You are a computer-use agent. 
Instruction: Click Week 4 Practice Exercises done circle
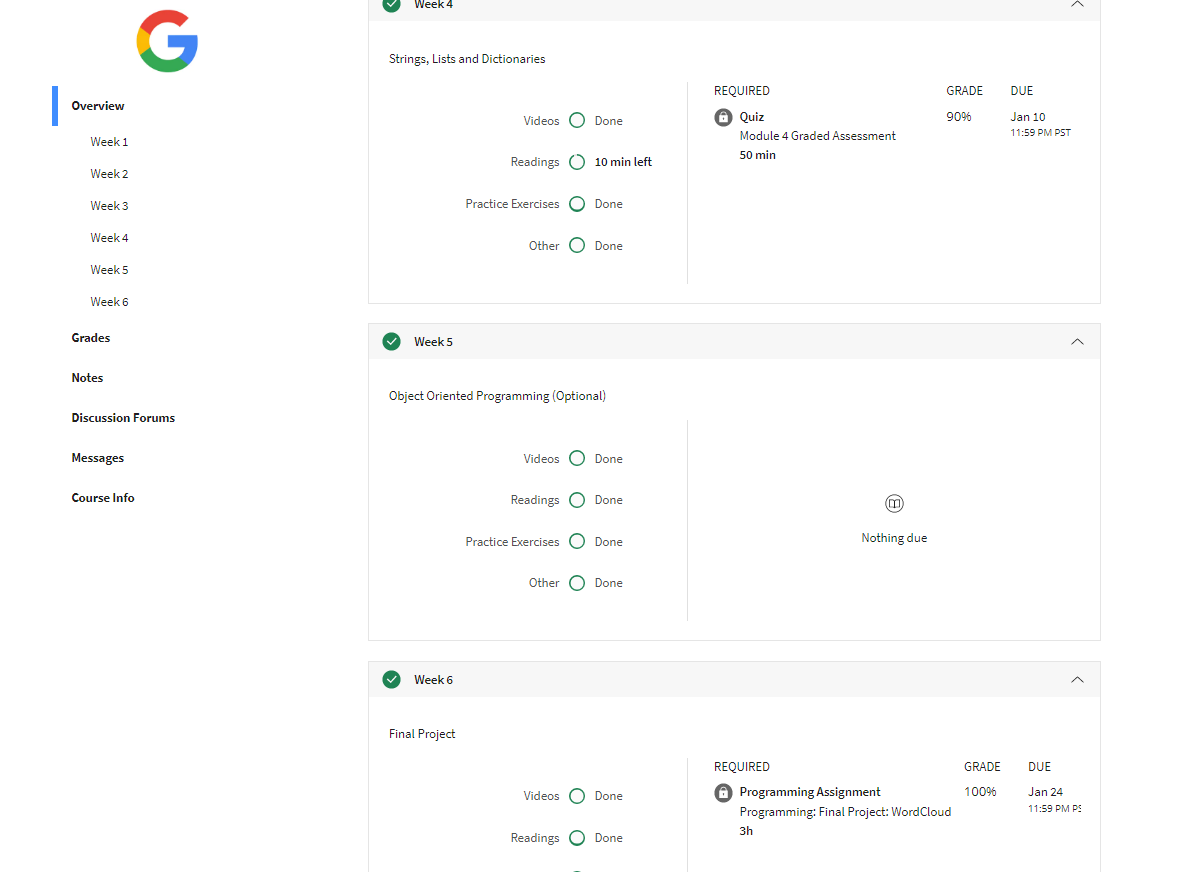tap(577, 204)
